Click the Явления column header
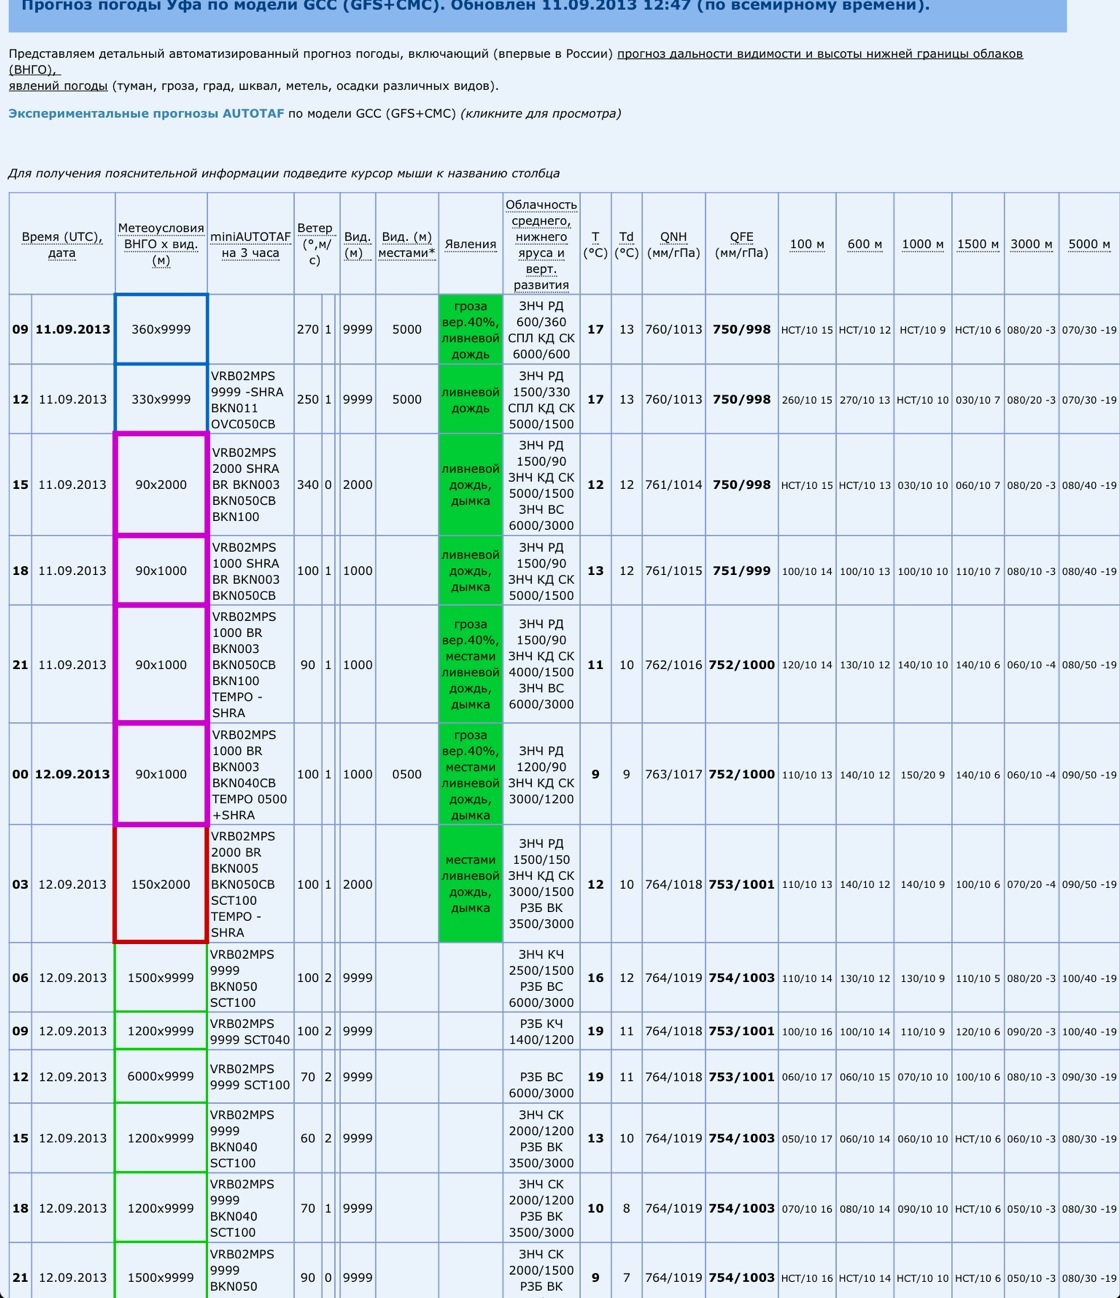This screenshot has height=1298, width=1120. click(470, 245)
